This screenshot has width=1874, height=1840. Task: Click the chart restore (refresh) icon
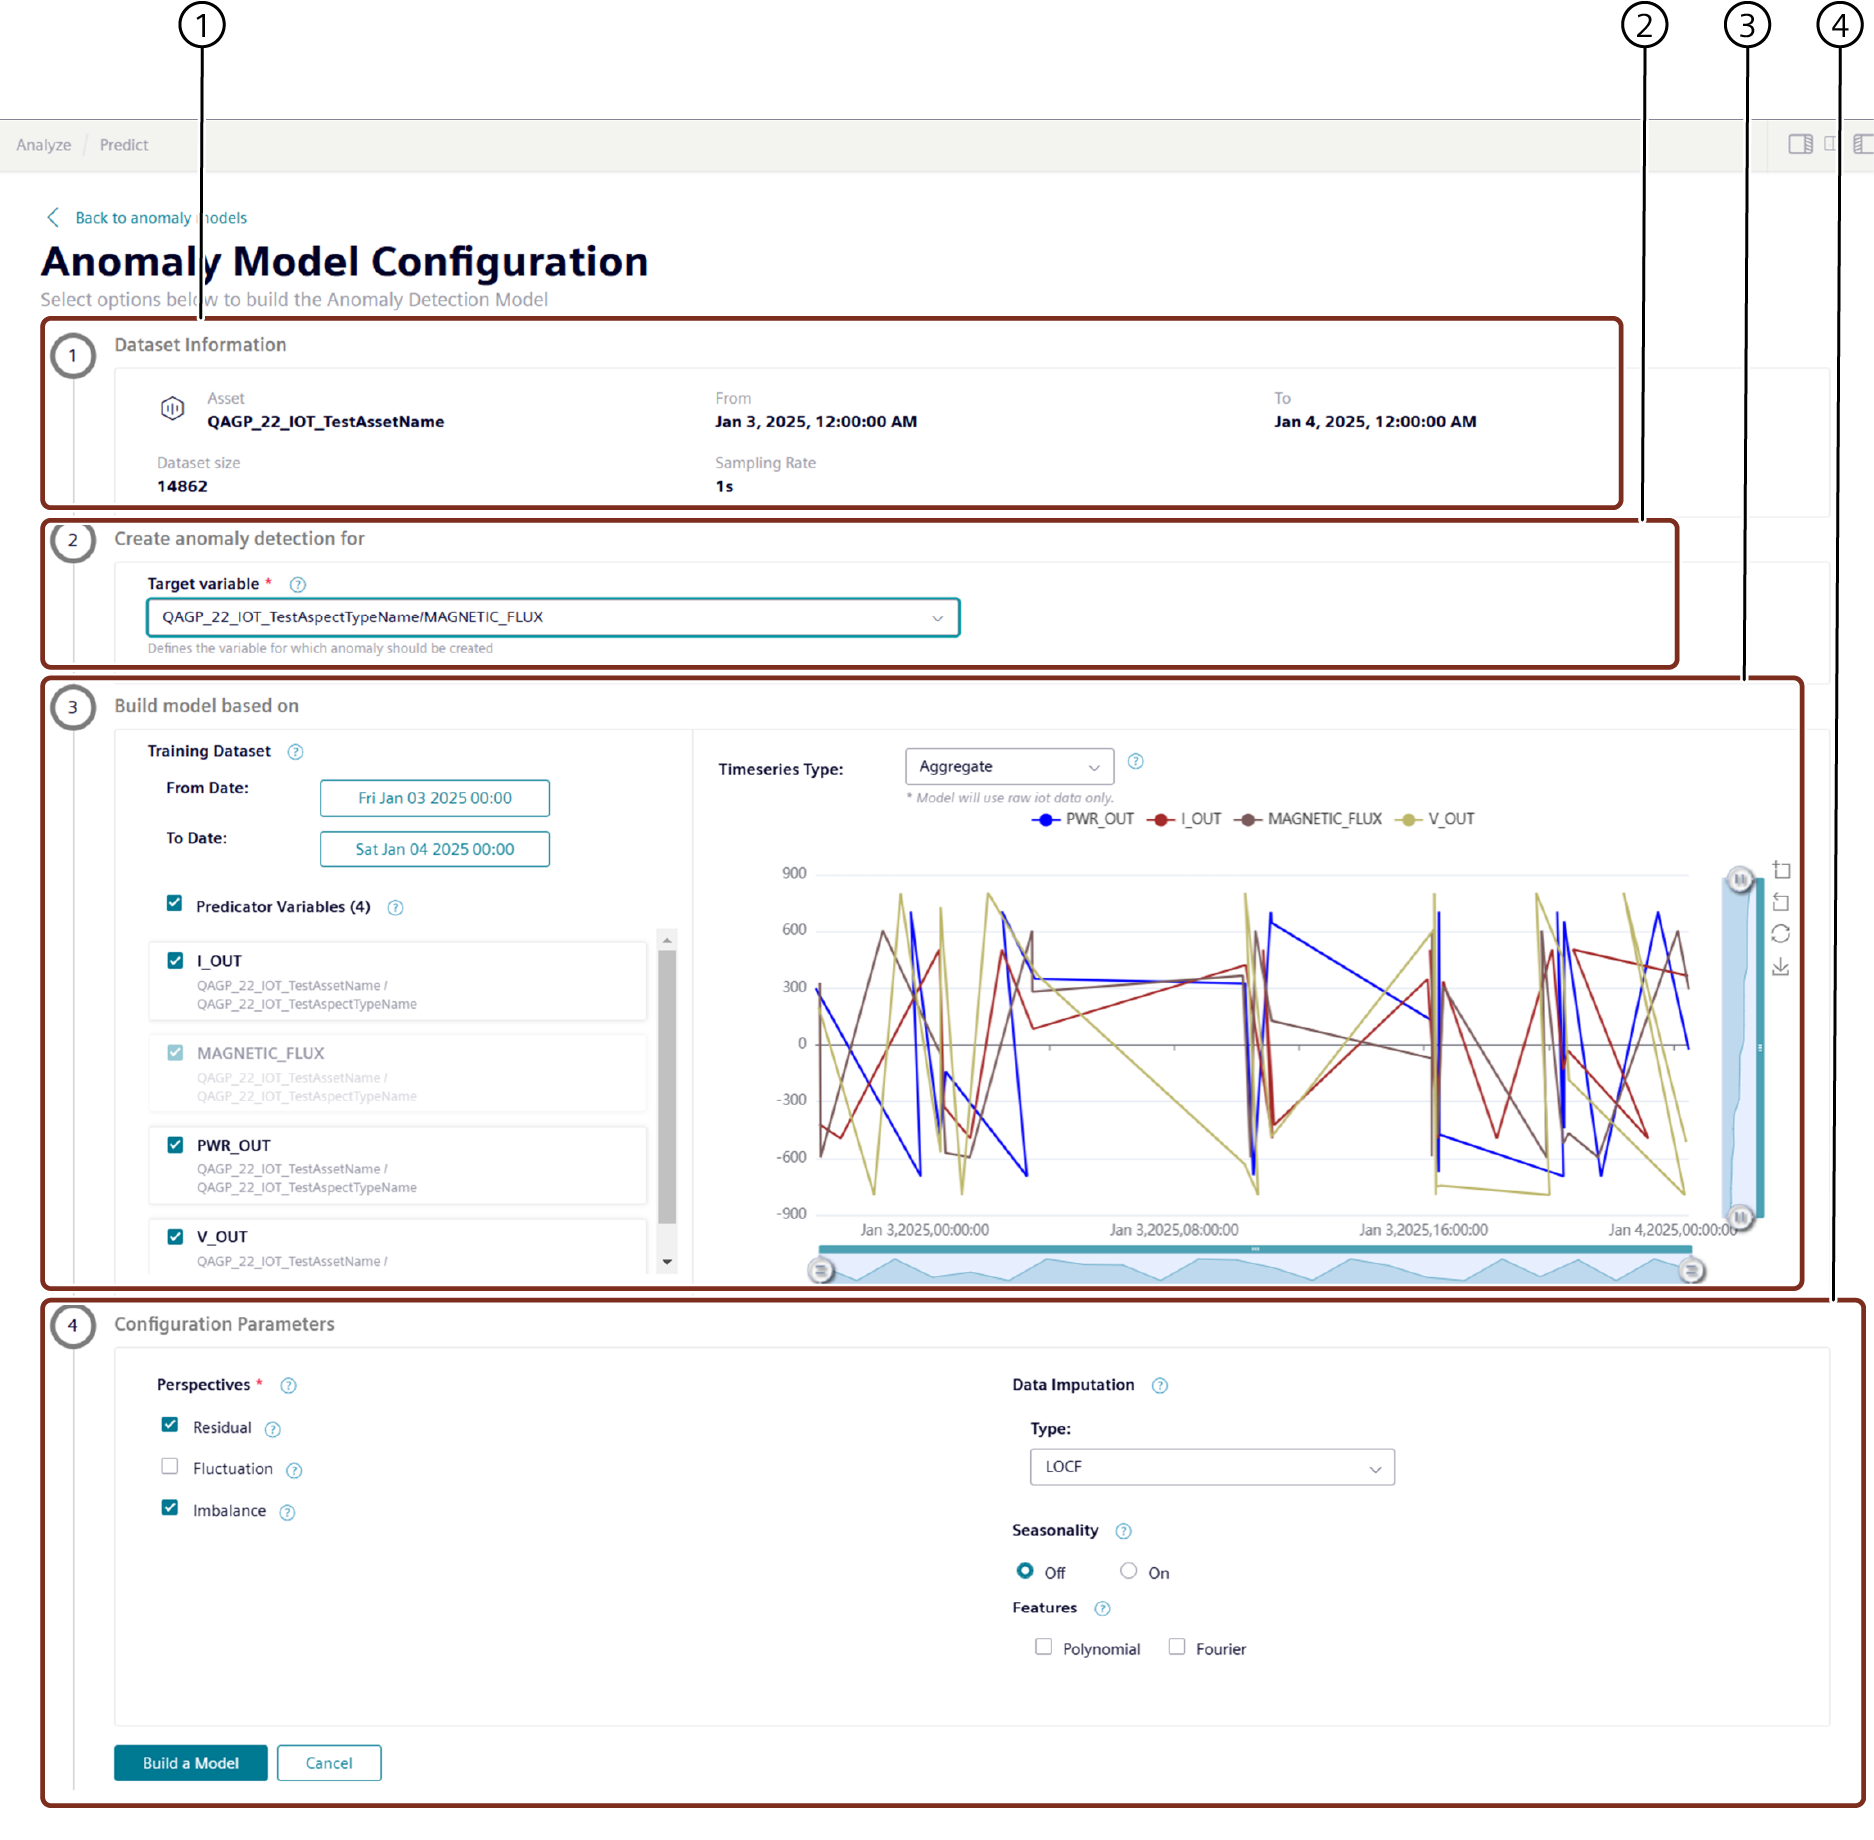click(x=1781, y=934)
